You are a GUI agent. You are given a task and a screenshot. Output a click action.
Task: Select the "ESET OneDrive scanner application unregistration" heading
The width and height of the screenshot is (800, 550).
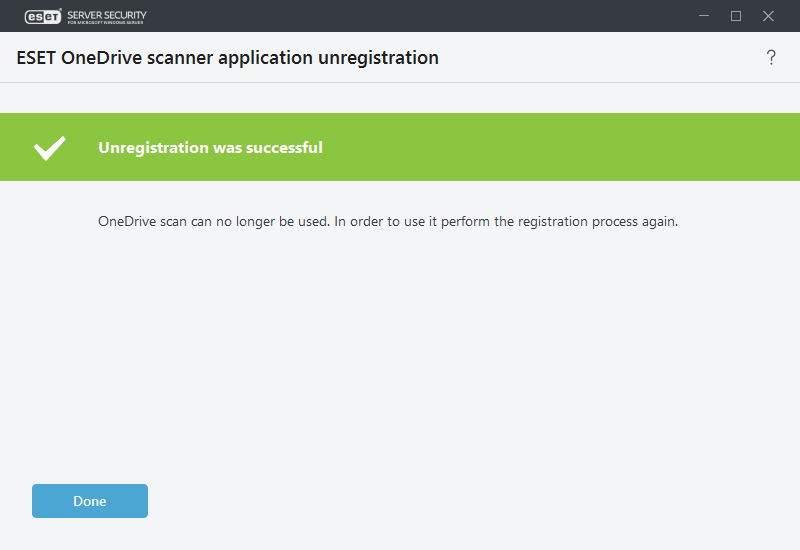click(228, 58)
